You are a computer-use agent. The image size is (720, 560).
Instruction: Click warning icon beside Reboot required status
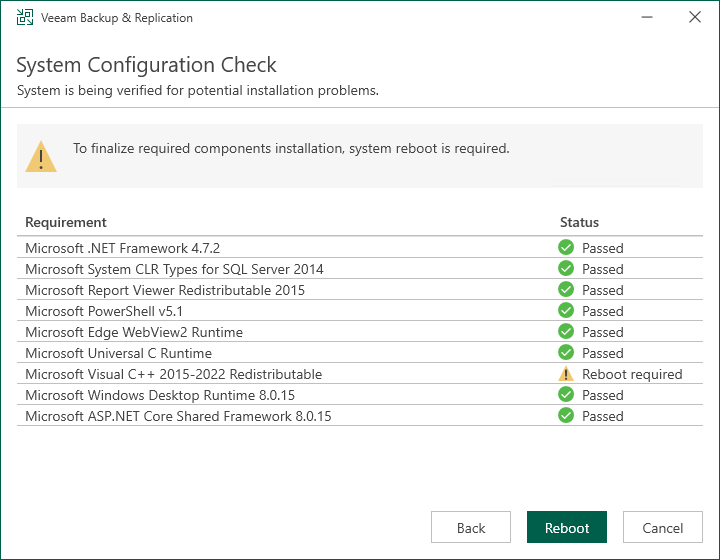point(566,374)
